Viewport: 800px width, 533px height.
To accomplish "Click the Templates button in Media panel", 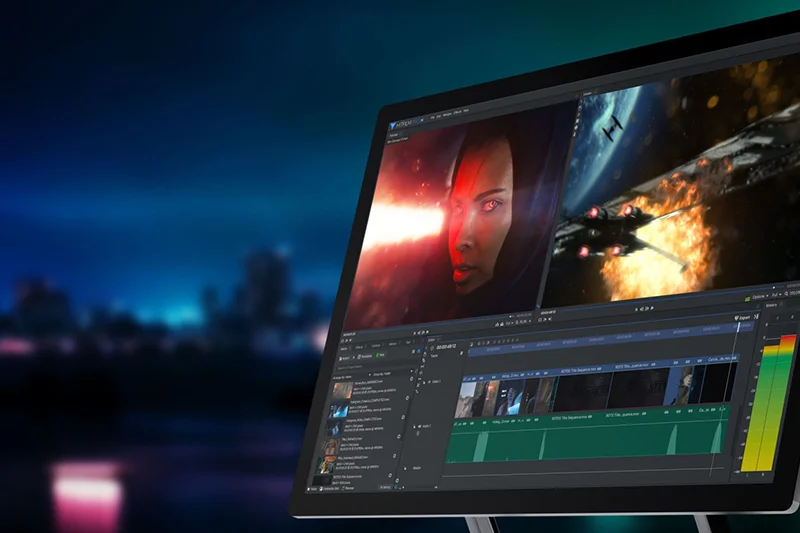I will click(x=364, y=356).
